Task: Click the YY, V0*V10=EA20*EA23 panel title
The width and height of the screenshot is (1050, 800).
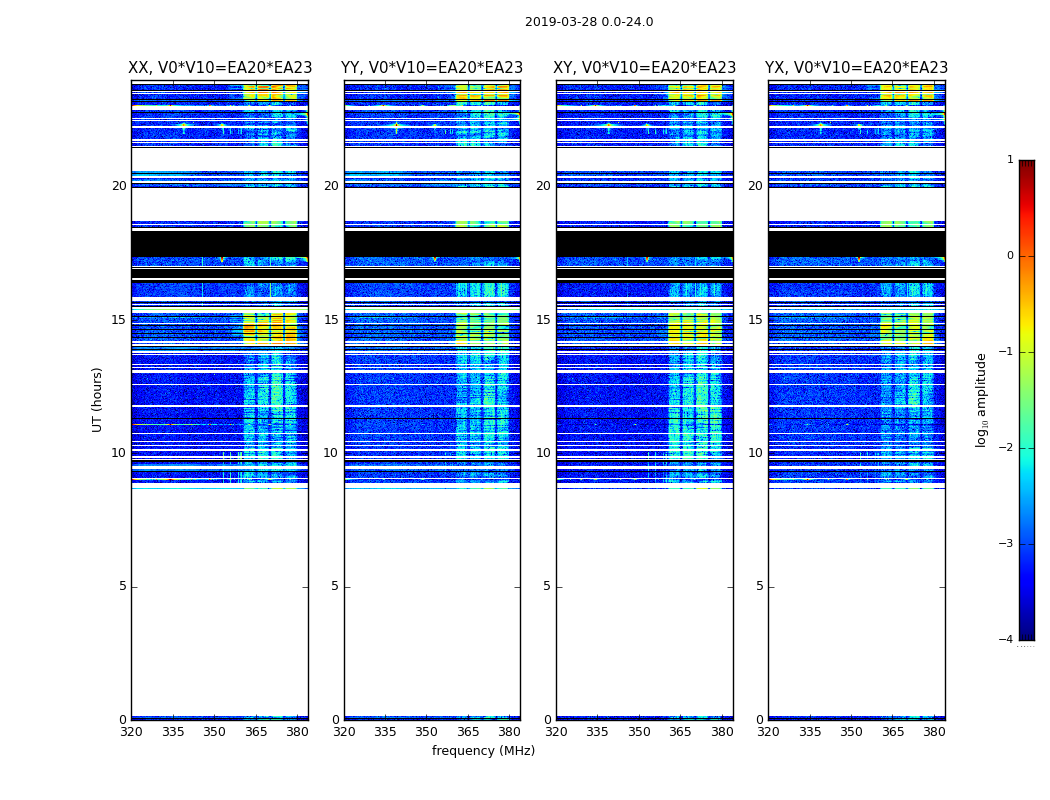Action: tap(432, 68)
